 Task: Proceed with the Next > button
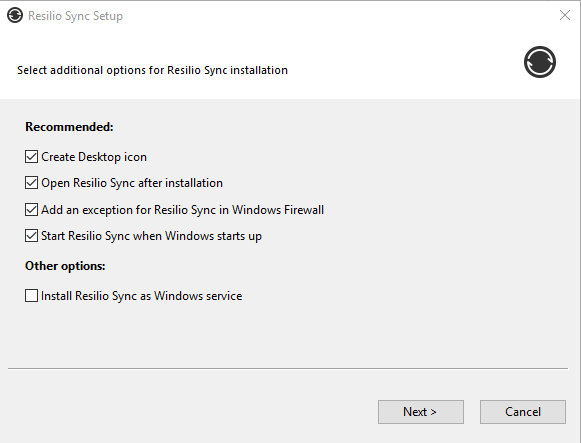pos(421,412)
